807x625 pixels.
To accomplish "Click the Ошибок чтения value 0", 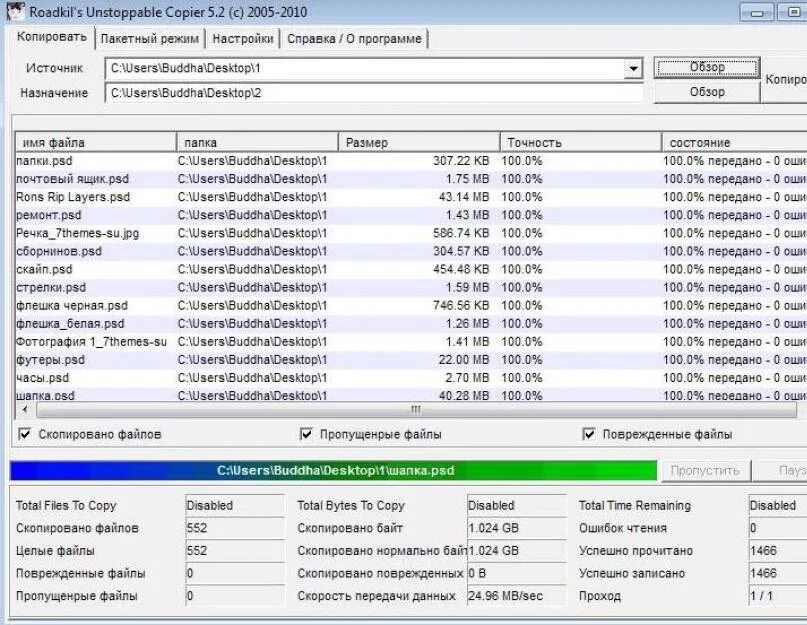I will (778, 528).
